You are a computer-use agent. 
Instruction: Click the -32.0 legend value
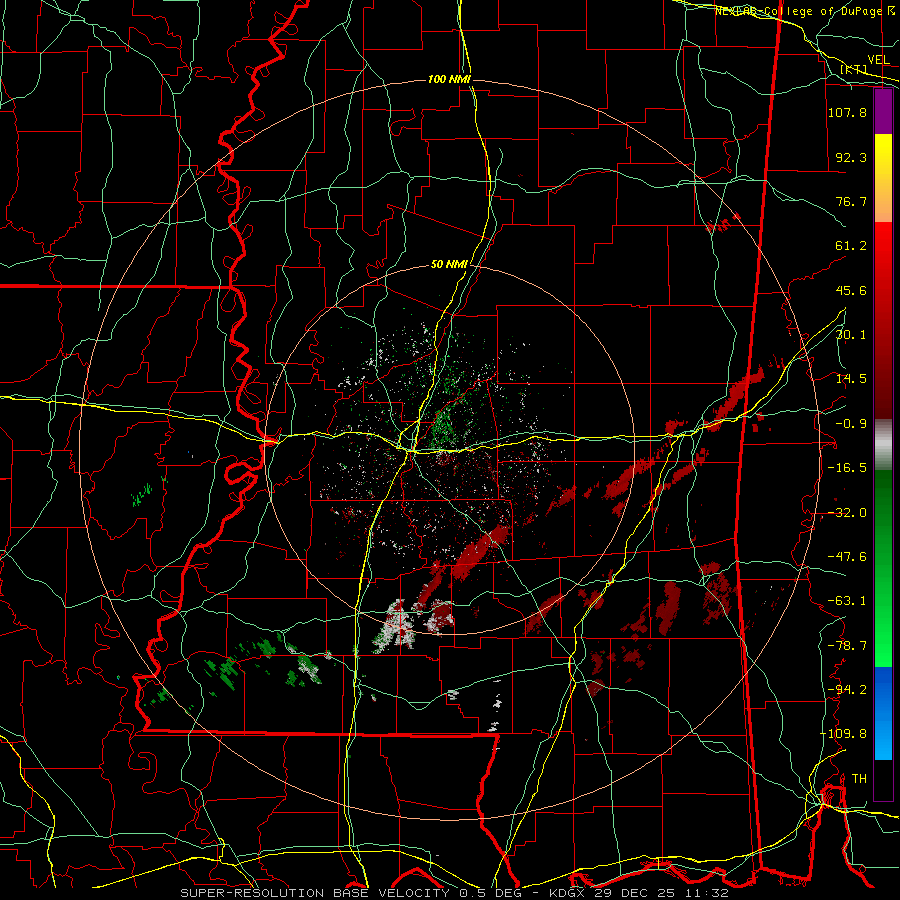pos(847,513)
